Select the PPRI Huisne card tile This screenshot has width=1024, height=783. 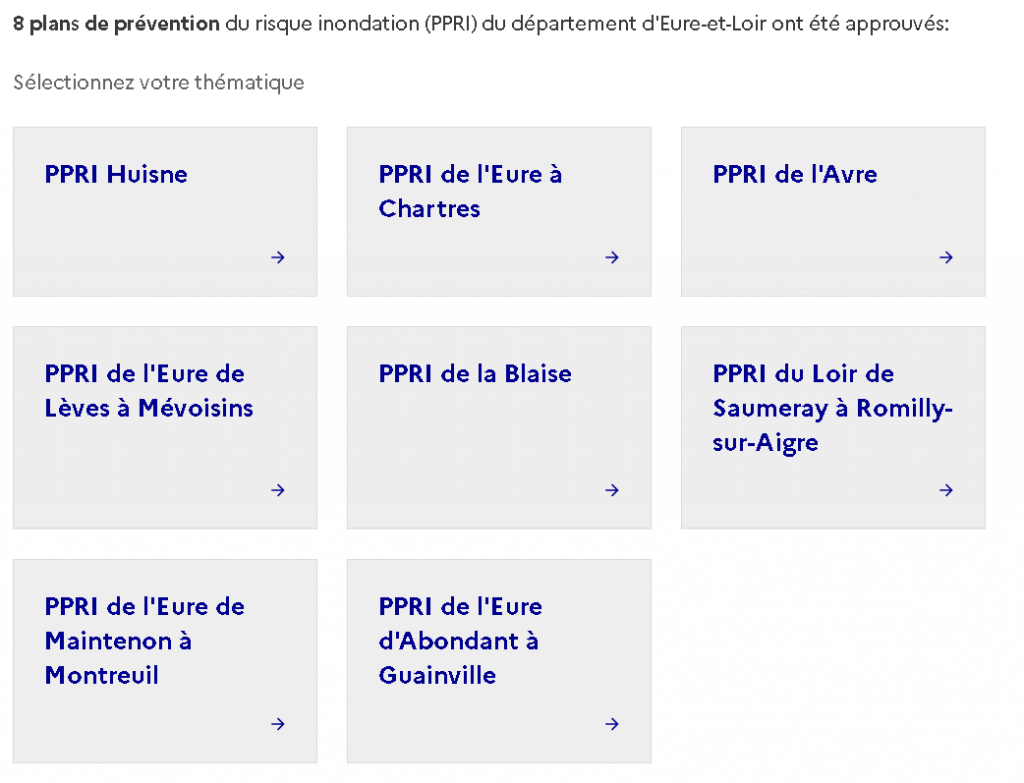pyautogui.click(x=164, y=211)
